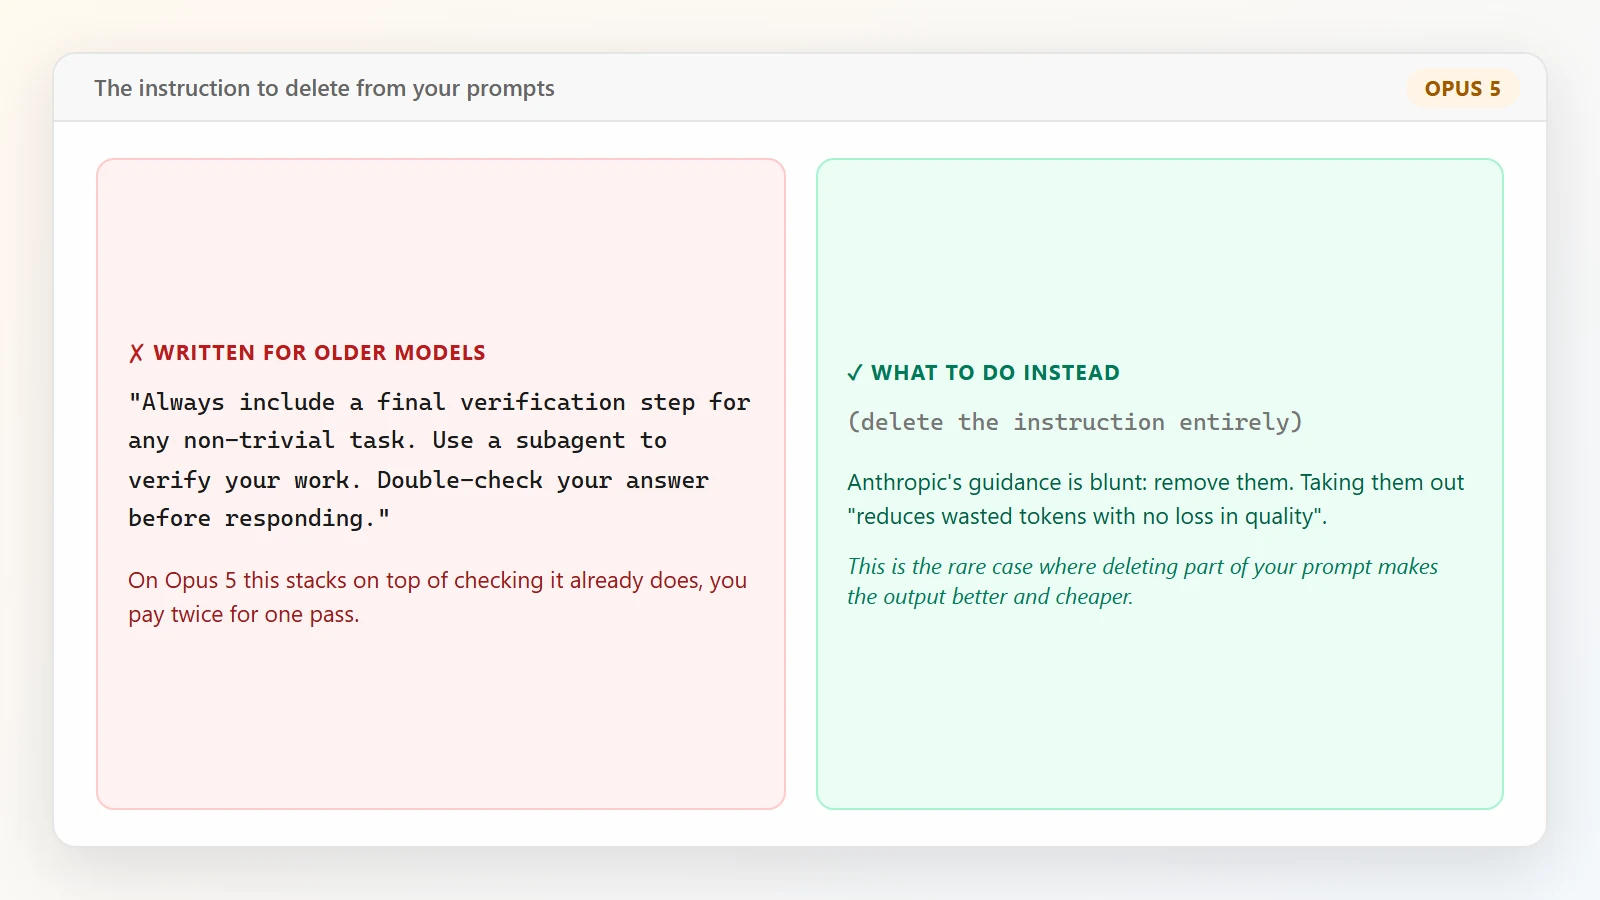1600x900 pixels.
Task: Select the 'The instruction to delete from your prompts' title
Action: [324, 88]
